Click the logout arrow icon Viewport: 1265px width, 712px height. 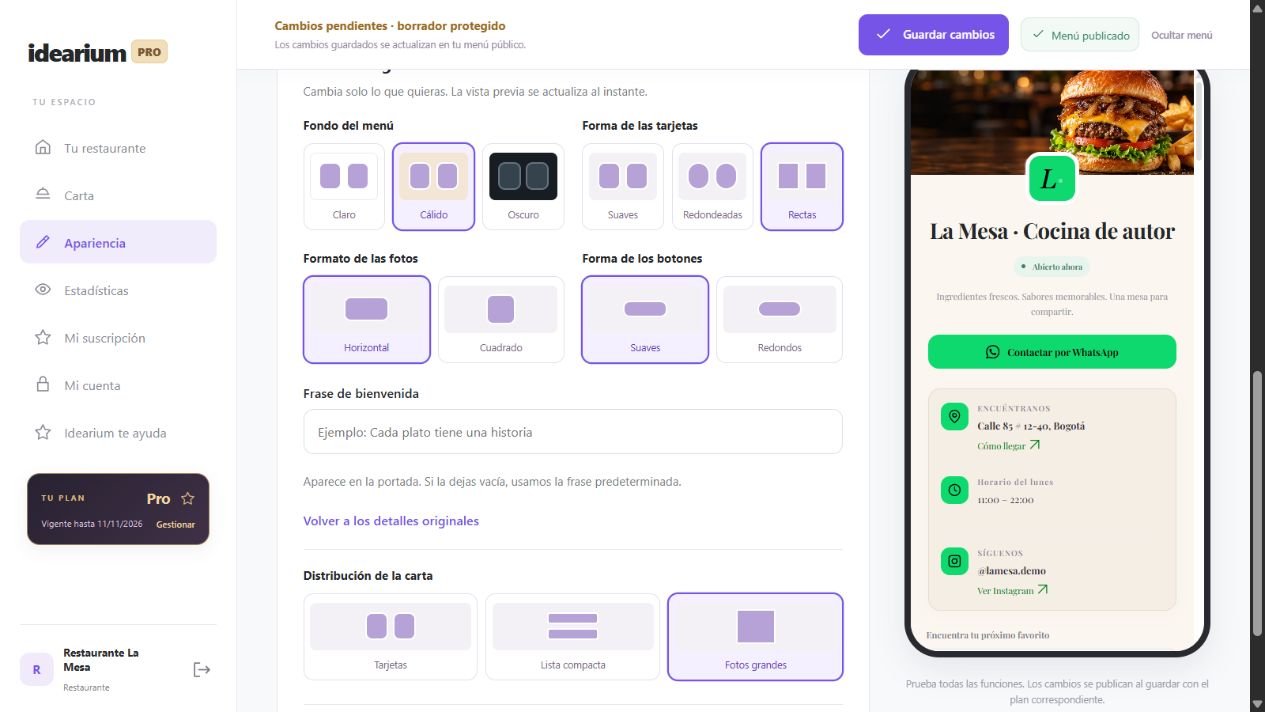[x=201, y=669]
